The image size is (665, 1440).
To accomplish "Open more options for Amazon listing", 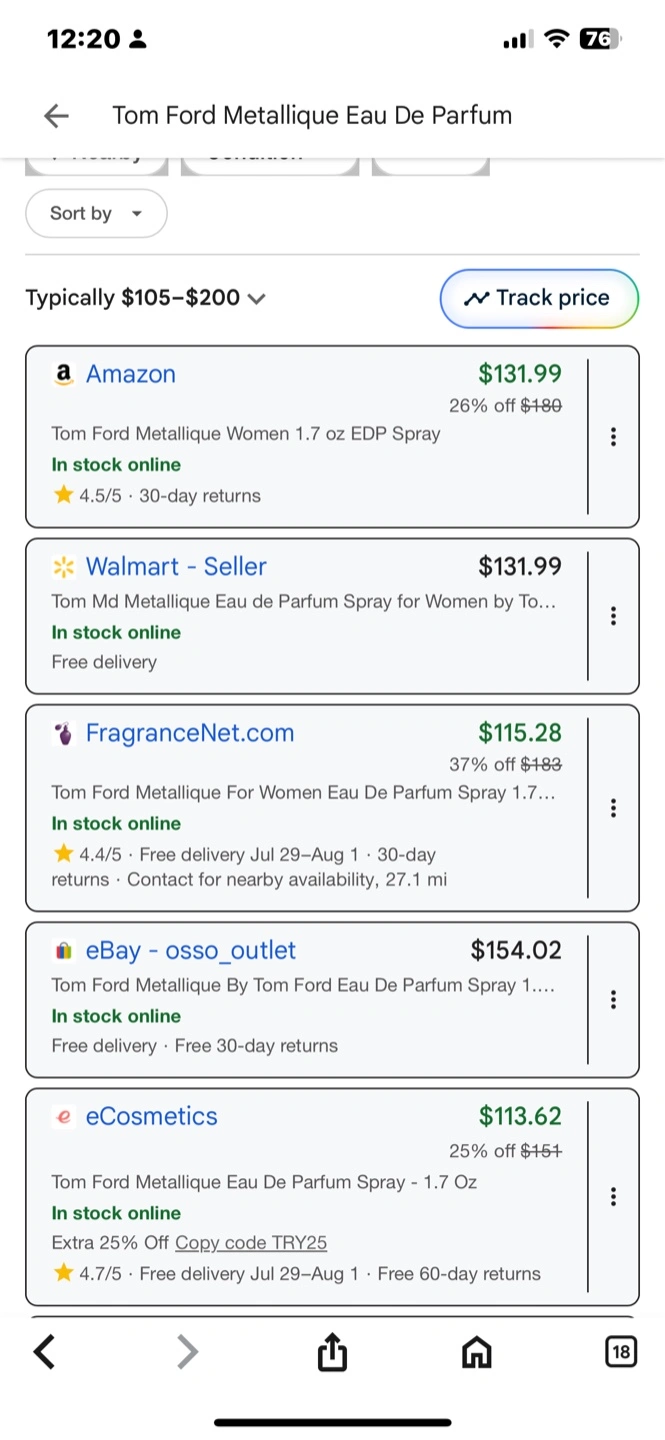I will [x=613, y=437].
